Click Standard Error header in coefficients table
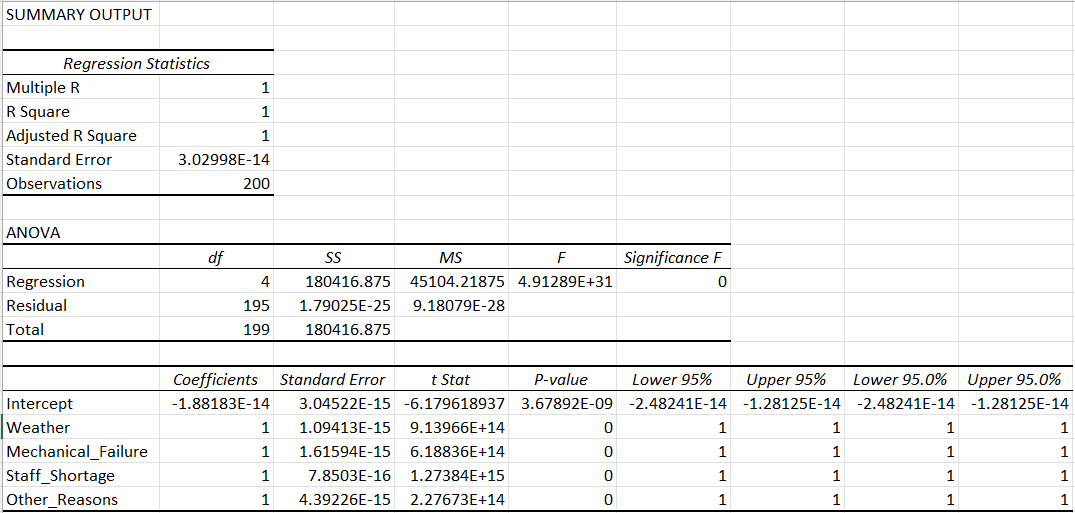 coord(334,379)
